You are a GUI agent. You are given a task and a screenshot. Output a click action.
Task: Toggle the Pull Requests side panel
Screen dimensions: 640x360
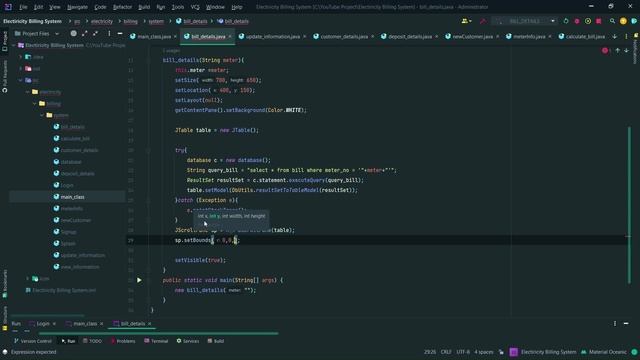click(x=4, y=76)
